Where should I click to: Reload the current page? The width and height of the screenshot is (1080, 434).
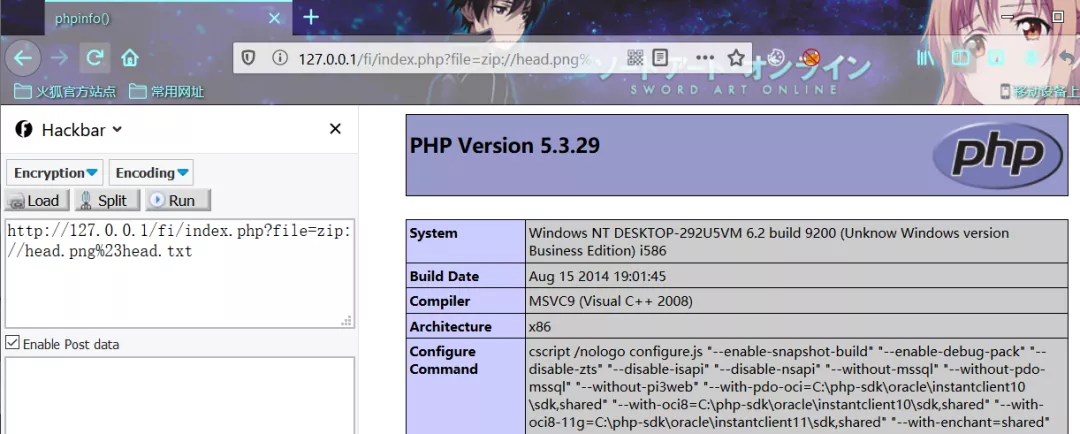pos(95,58)
